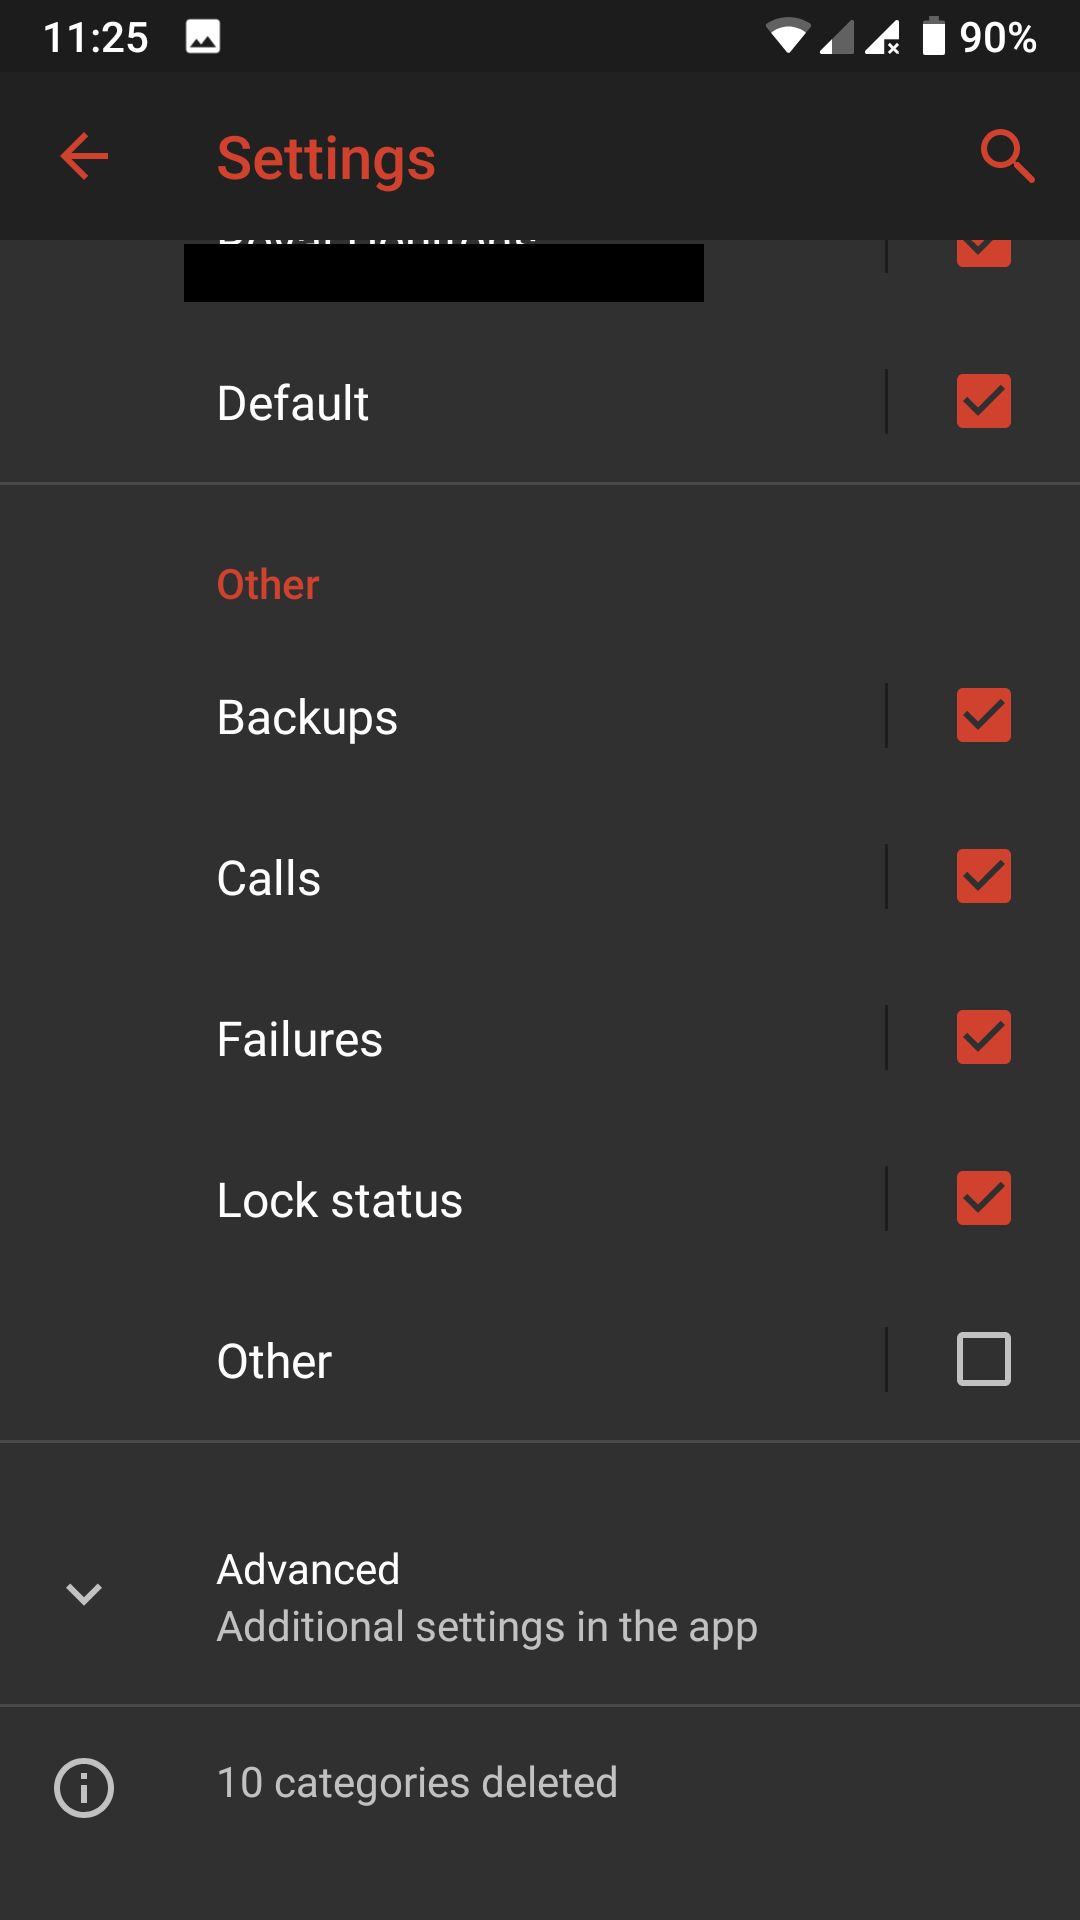Tap the battery icon in status bar
Viewport: 1080px width, 1920px height.
coord(933,37)
